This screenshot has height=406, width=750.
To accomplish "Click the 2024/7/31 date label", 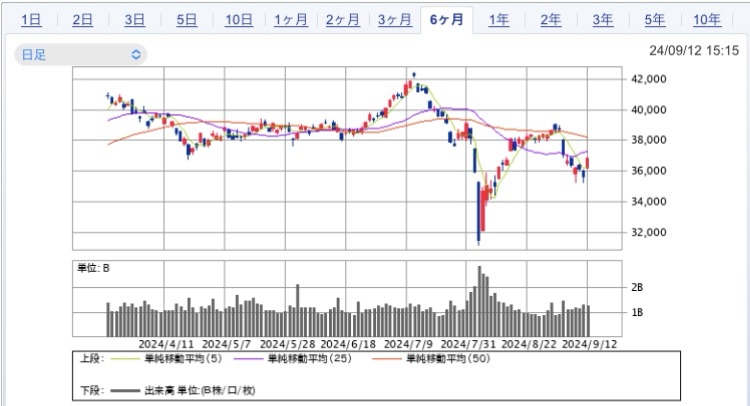I will tap(468, 344).
